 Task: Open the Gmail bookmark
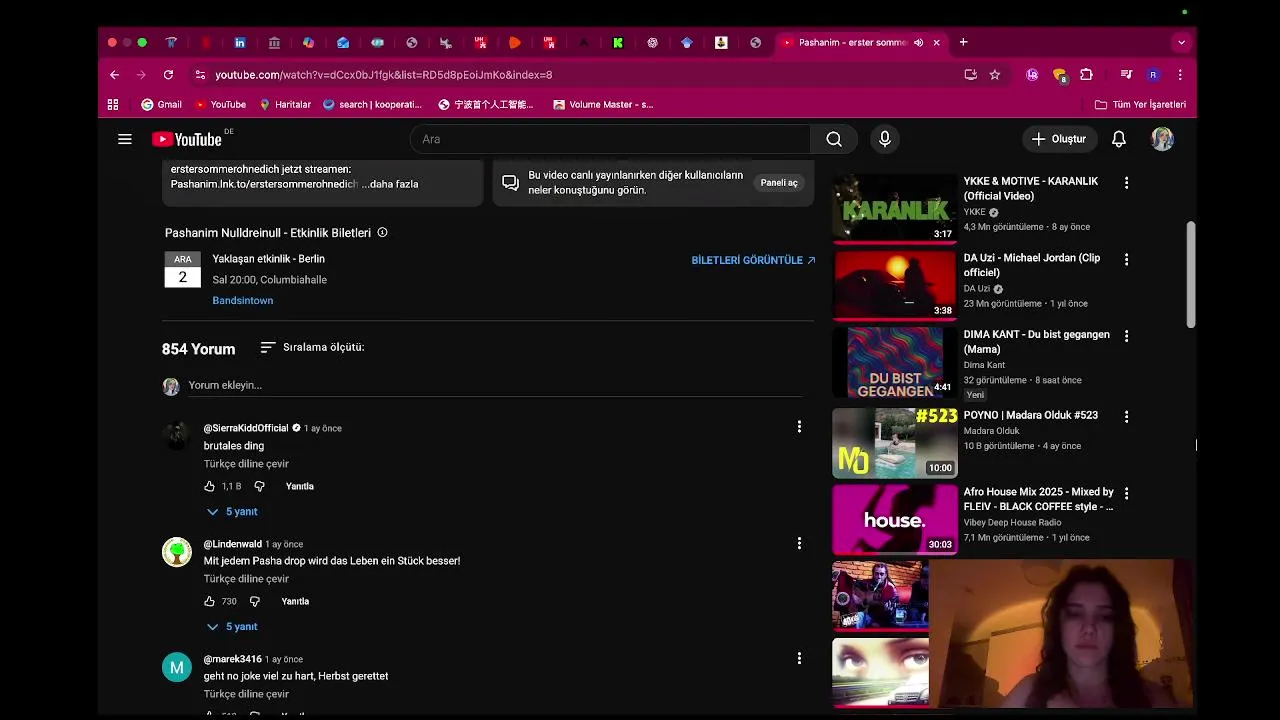click(x=161, y=104)
